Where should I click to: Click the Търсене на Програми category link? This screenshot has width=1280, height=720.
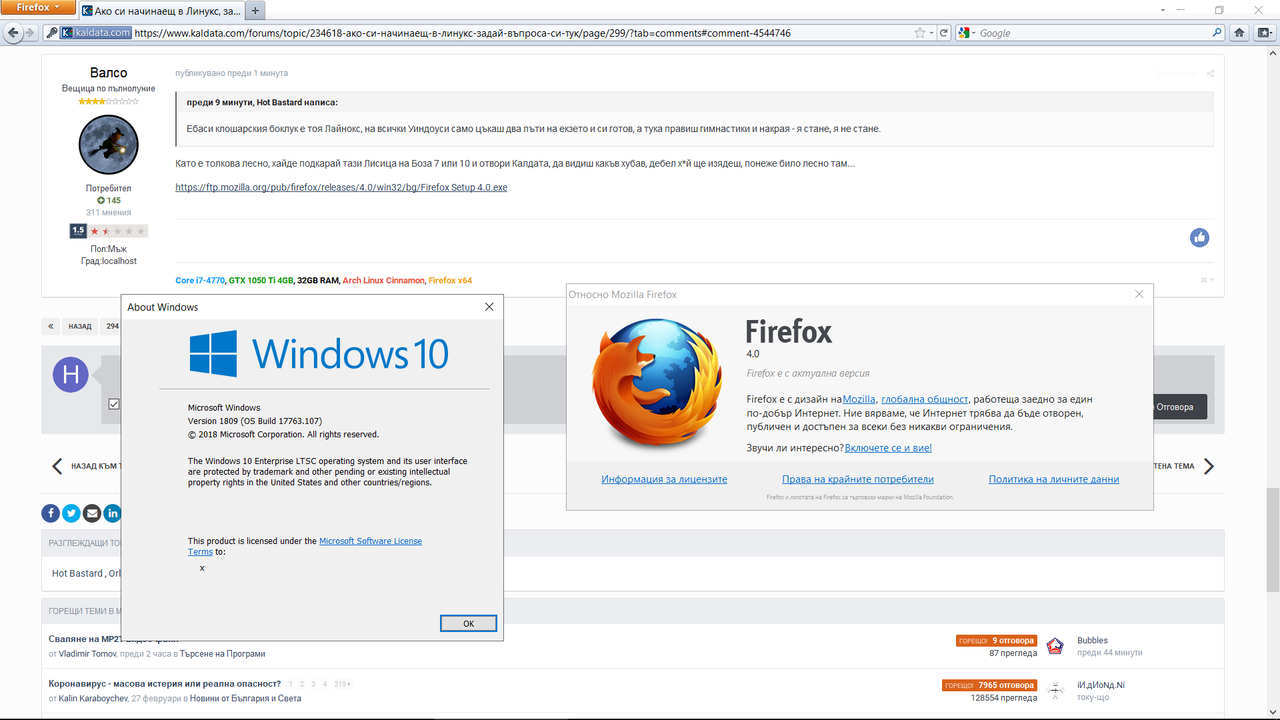pyautogui.click(x=223, y=653)
